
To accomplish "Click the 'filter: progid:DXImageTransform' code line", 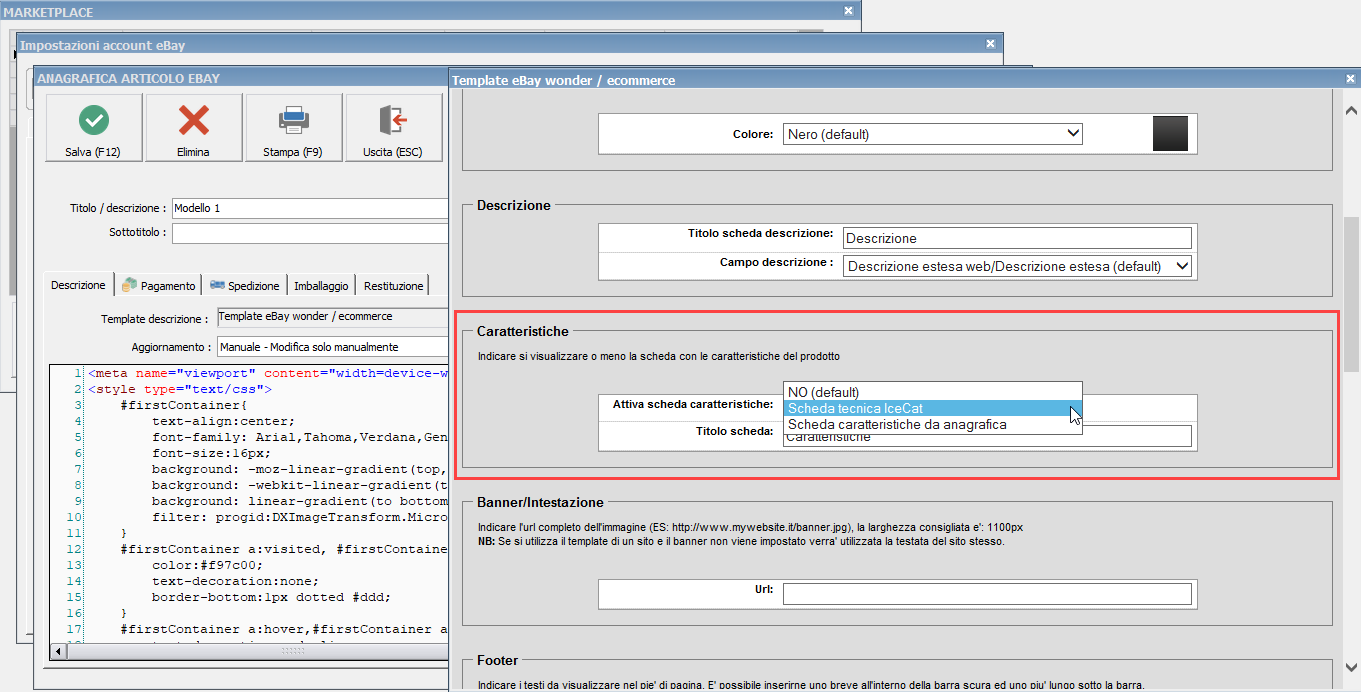I will tap(300, 517).
